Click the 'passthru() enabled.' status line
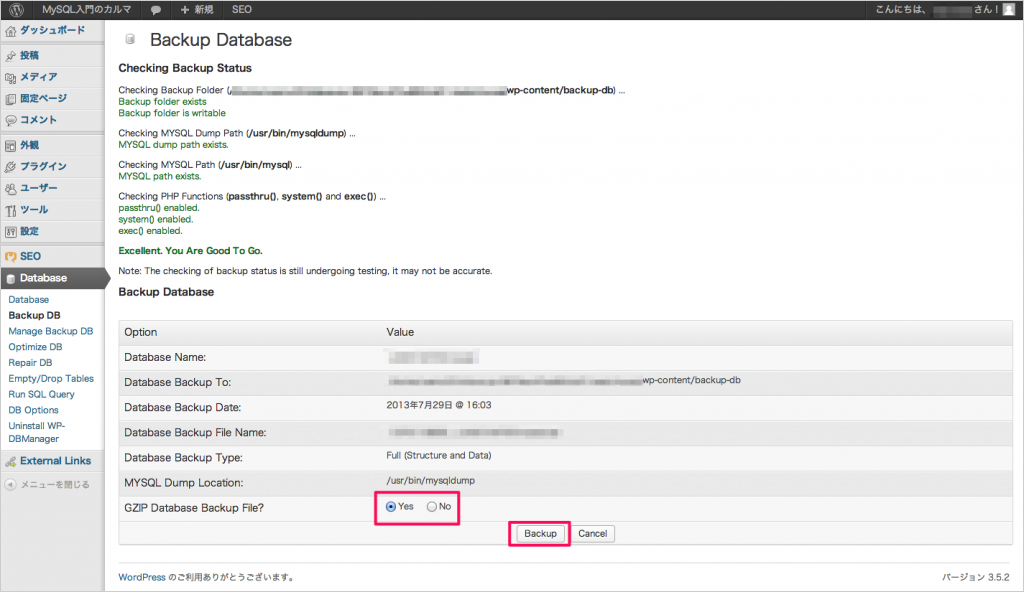The width and height of the screenshot is (1024, 592). (x=159, y=208)
